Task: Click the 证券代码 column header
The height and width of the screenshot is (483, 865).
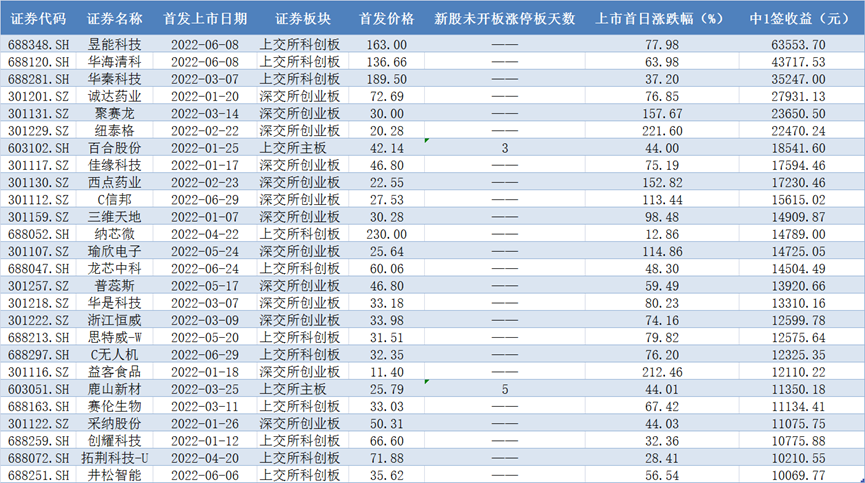Action: pyautogui.click(x=36, y=18)
